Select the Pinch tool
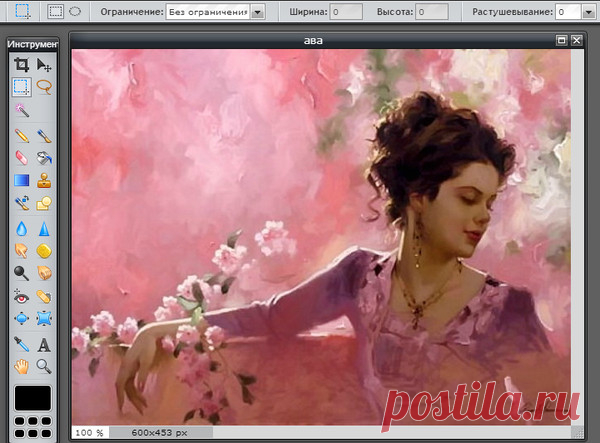Screen dimensions: 600x443 44,318
